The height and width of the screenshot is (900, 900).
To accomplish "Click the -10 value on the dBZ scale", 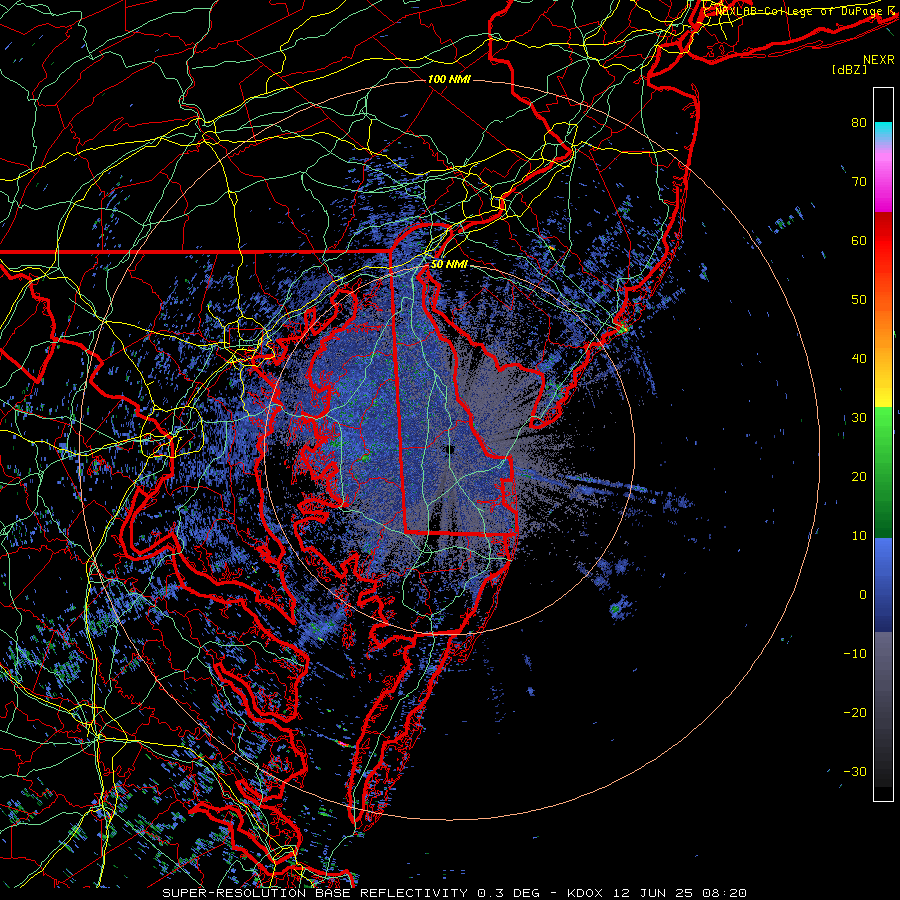I will (x=855, y=654).
